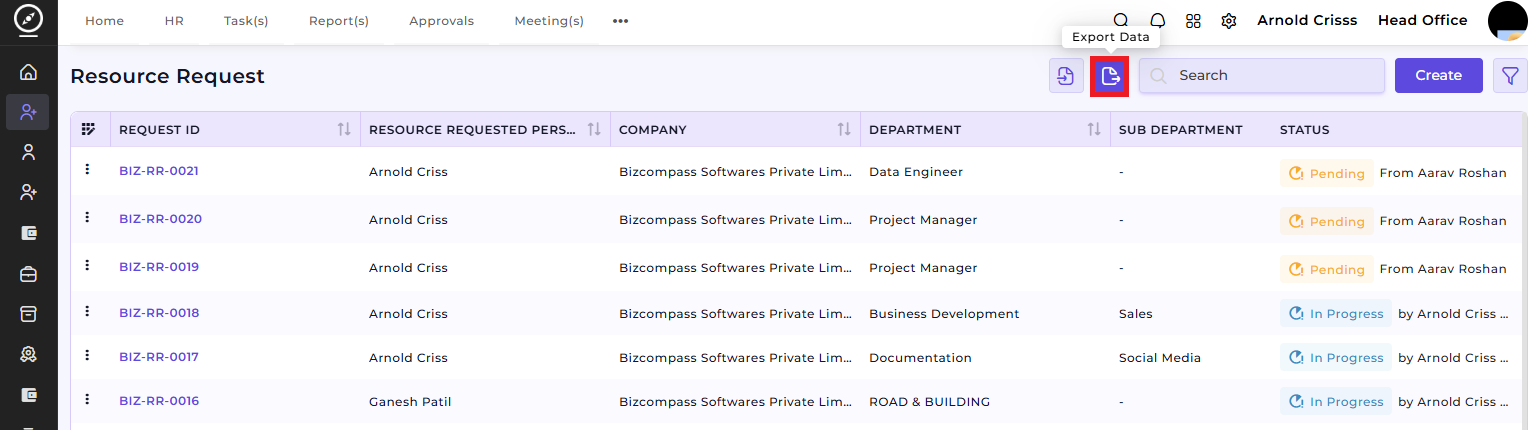This screenshot has width=1528, height=430.
Task: Click the briefcase icon in sidebar
Action: 28,273
